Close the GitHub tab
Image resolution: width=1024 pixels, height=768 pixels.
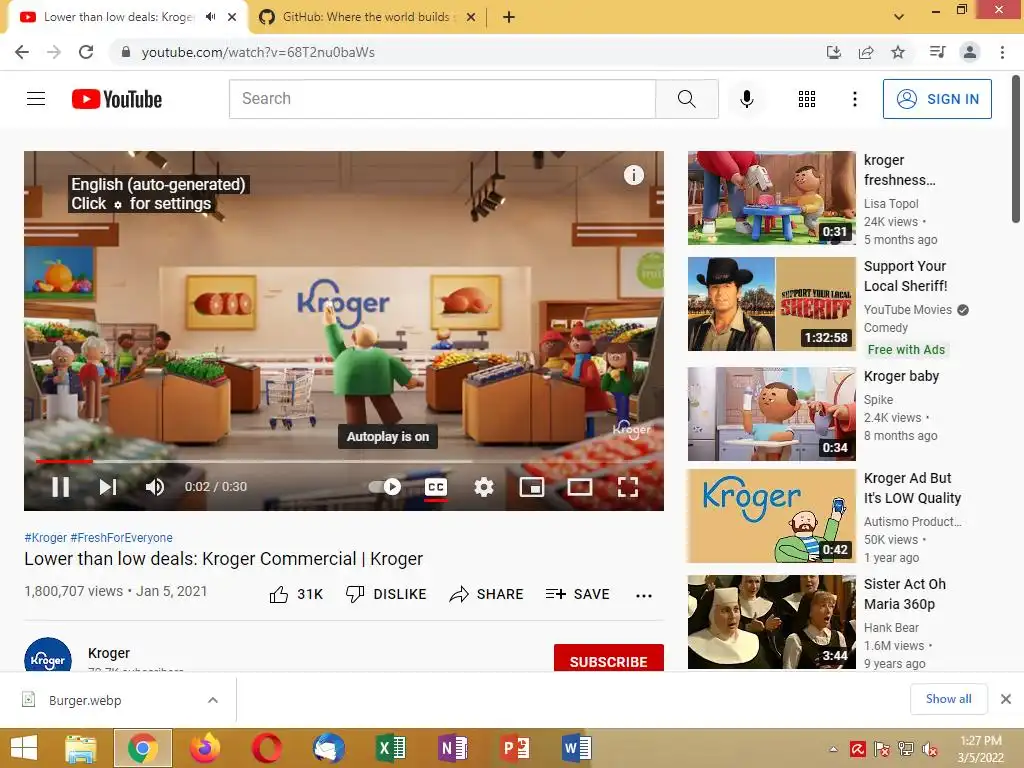[471, 17]
